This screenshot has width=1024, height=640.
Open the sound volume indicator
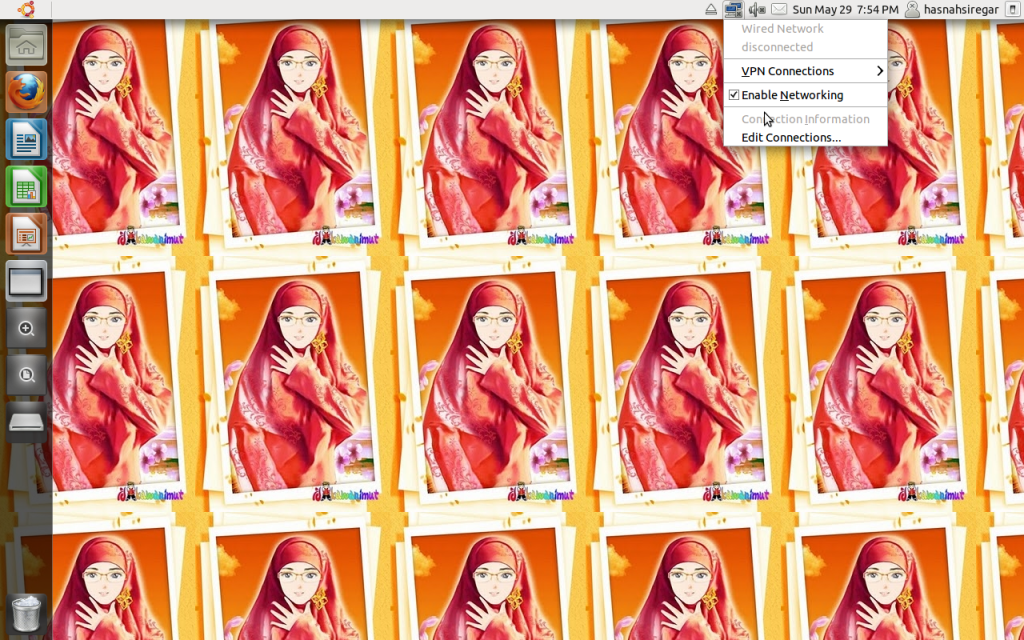[x=757, y=9]
